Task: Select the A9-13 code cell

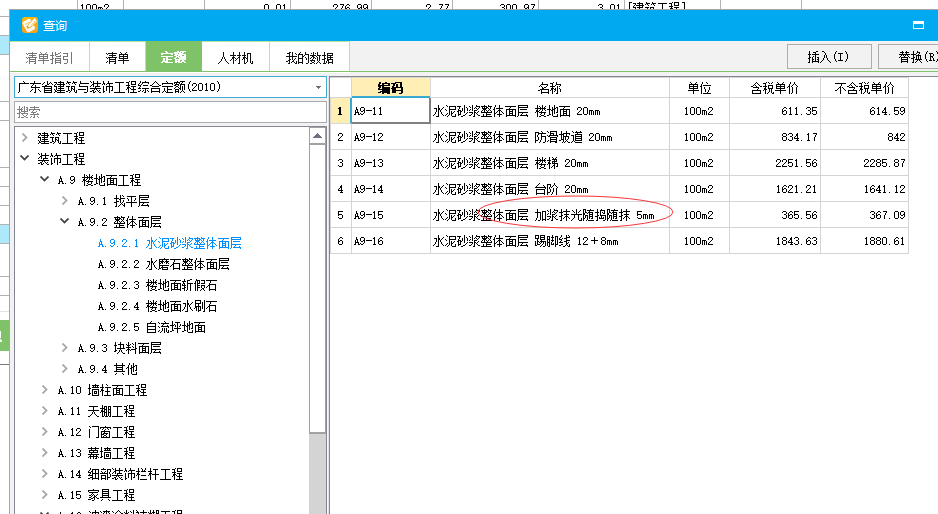Action: click(x=391, y=163)
